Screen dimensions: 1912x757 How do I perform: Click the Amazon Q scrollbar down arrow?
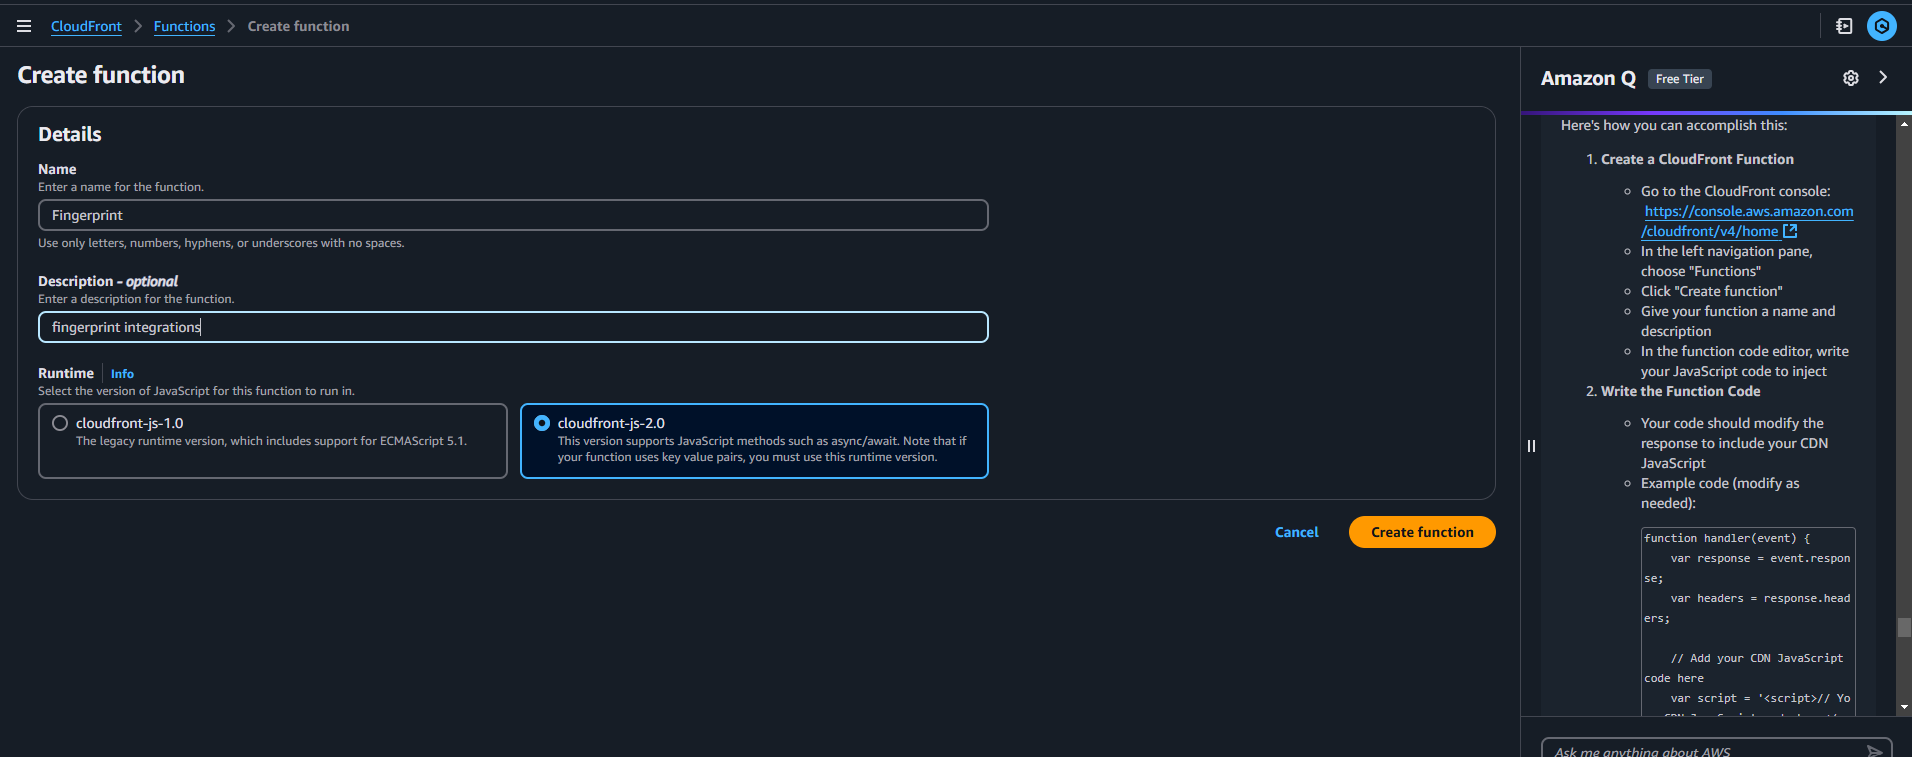1904,707
